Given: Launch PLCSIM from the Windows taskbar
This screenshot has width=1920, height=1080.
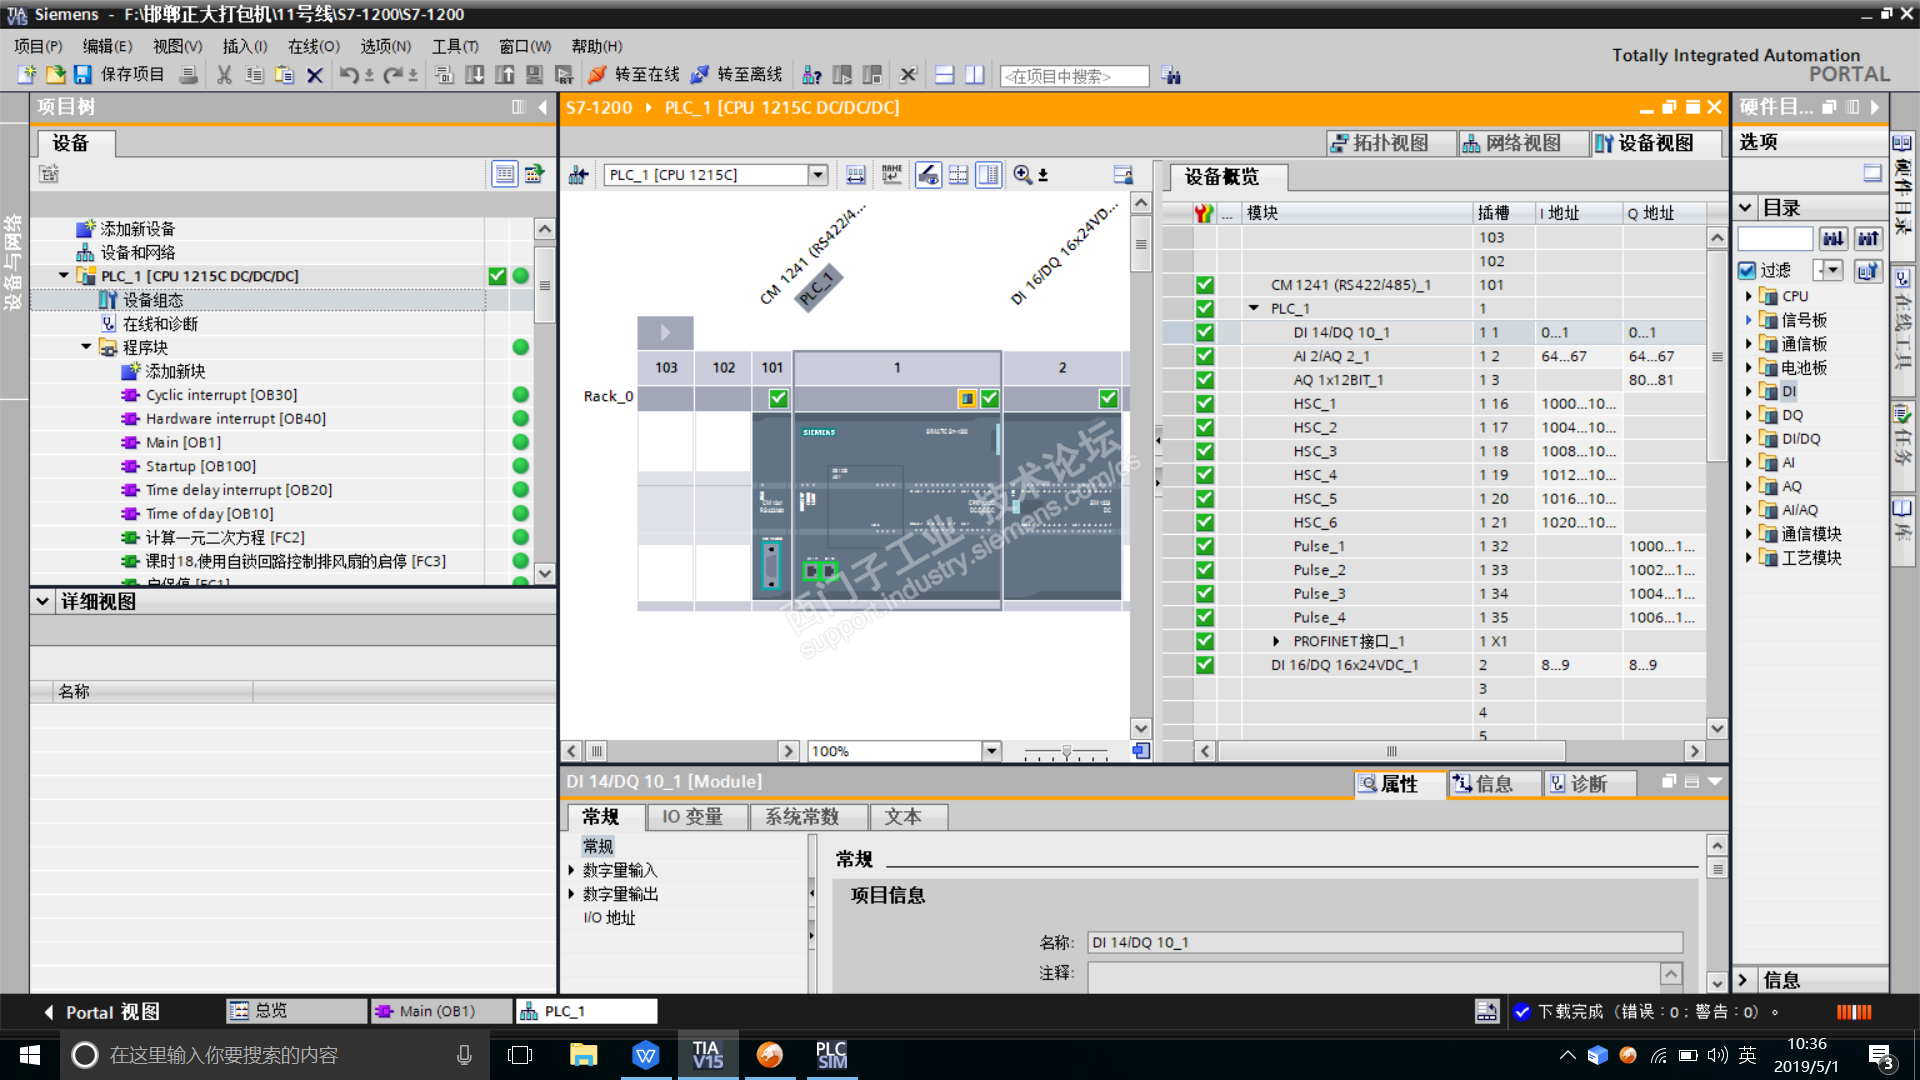Looking at the screenshot, I should pyautogui.click(x=831, y=1055).
